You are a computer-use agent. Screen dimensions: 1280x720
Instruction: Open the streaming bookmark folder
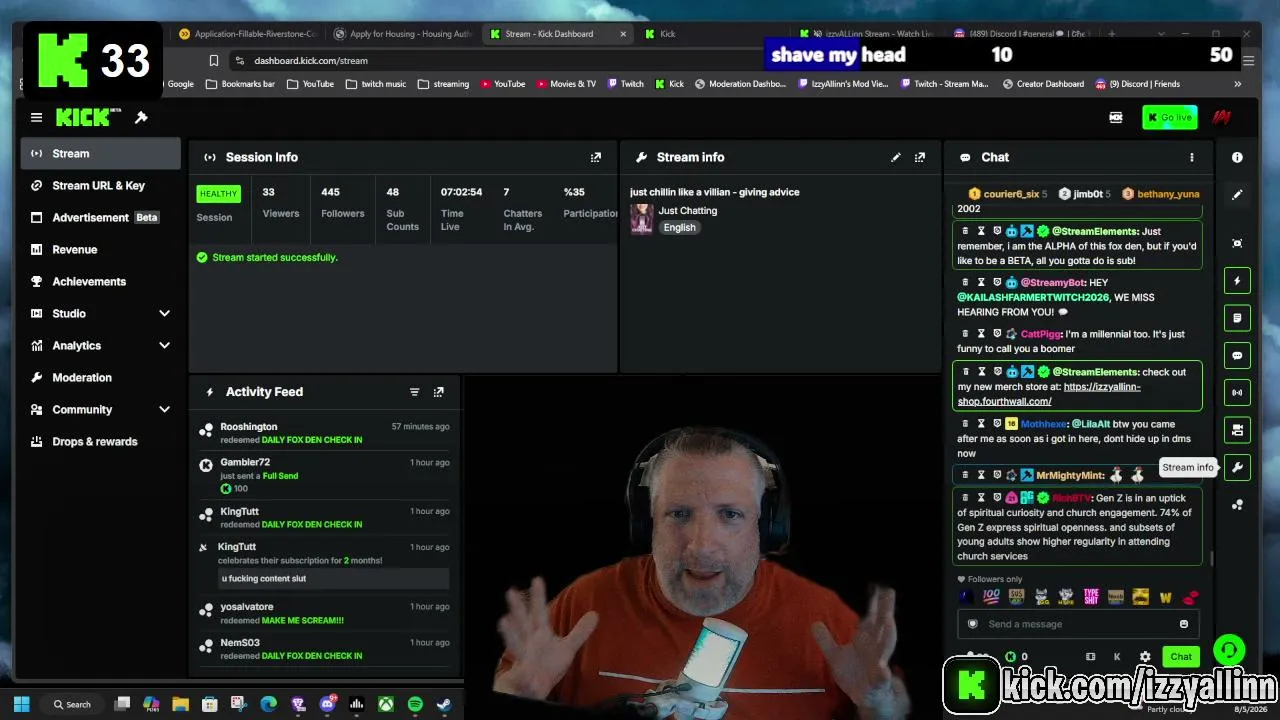tap(444, 84)
